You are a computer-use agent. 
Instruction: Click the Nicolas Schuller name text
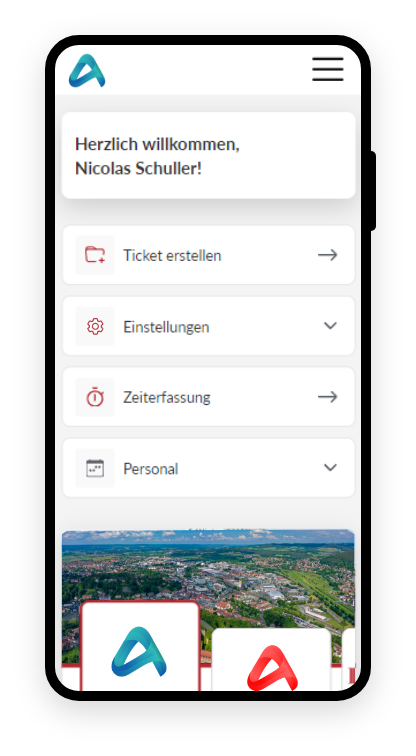[138, 169]
